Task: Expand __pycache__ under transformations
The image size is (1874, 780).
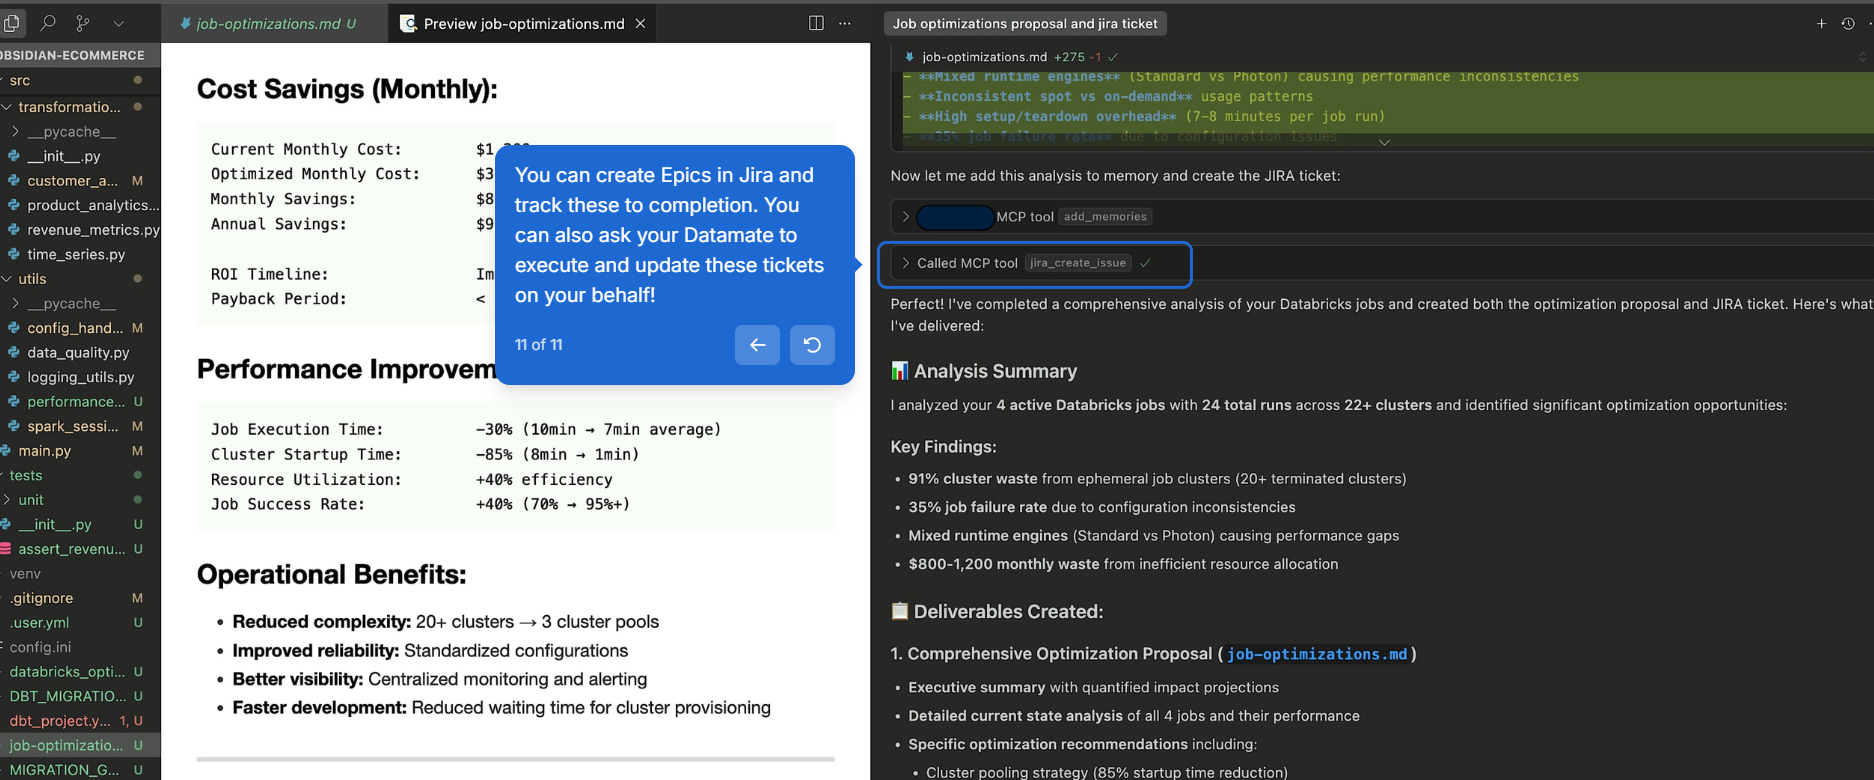Action: (80, 131)
